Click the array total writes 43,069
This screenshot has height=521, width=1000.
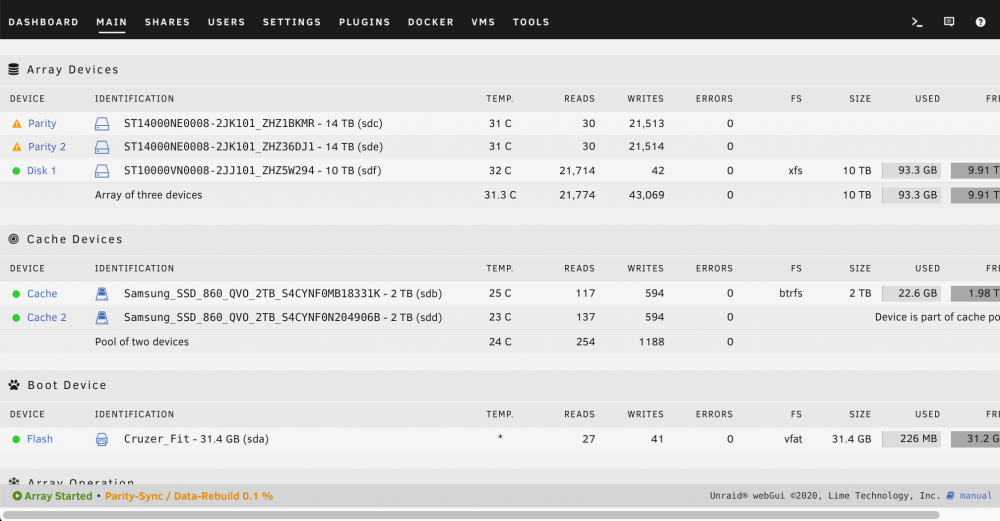pyautogui.click(x=646, y=195)
